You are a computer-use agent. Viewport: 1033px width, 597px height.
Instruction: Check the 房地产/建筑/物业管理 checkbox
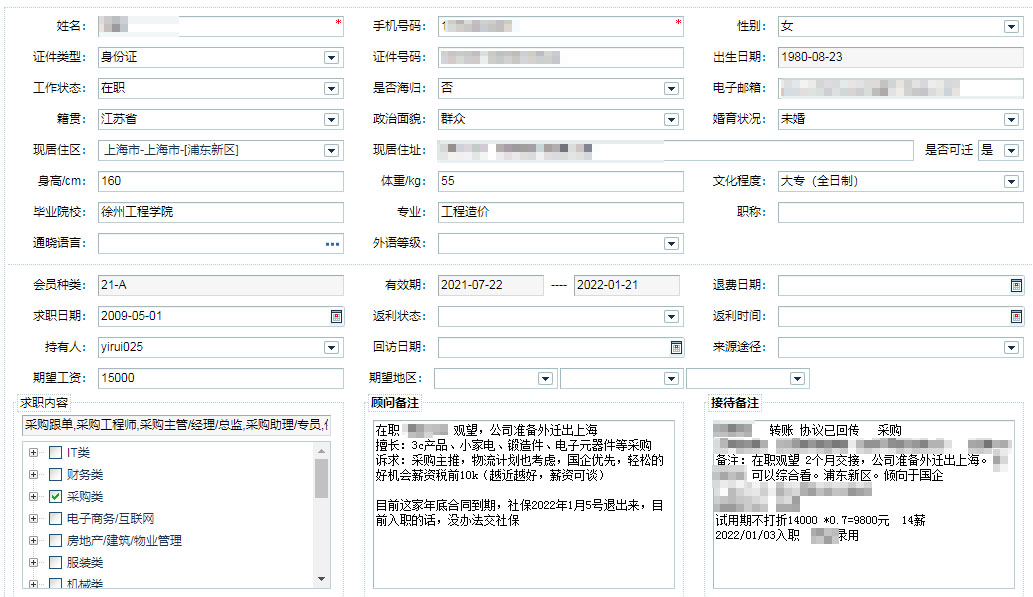point(55,540)
